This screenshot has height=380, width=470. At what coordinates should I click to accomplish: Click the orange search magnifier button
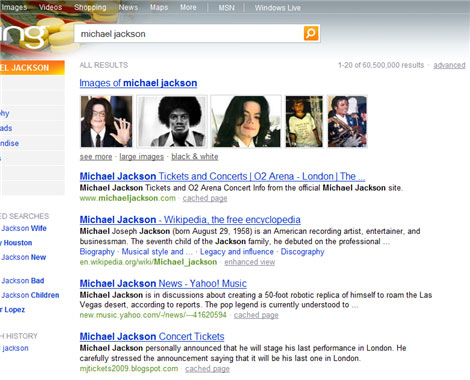click(x=311, y=33)
